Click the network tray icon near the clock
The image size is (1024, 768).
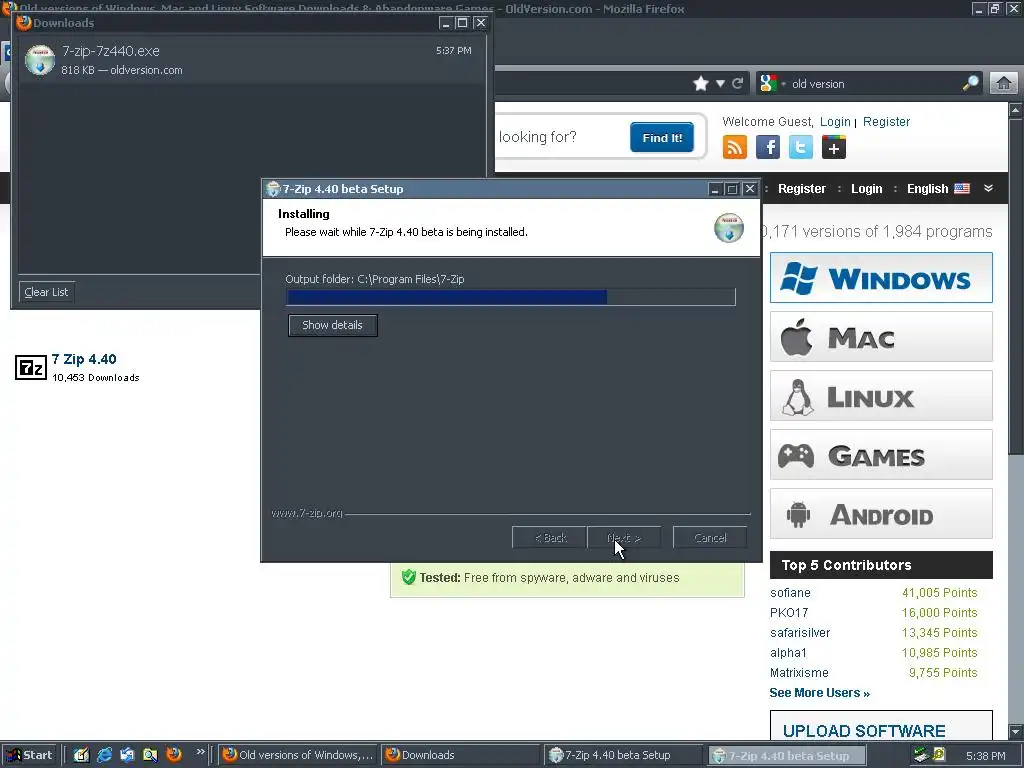921,755
